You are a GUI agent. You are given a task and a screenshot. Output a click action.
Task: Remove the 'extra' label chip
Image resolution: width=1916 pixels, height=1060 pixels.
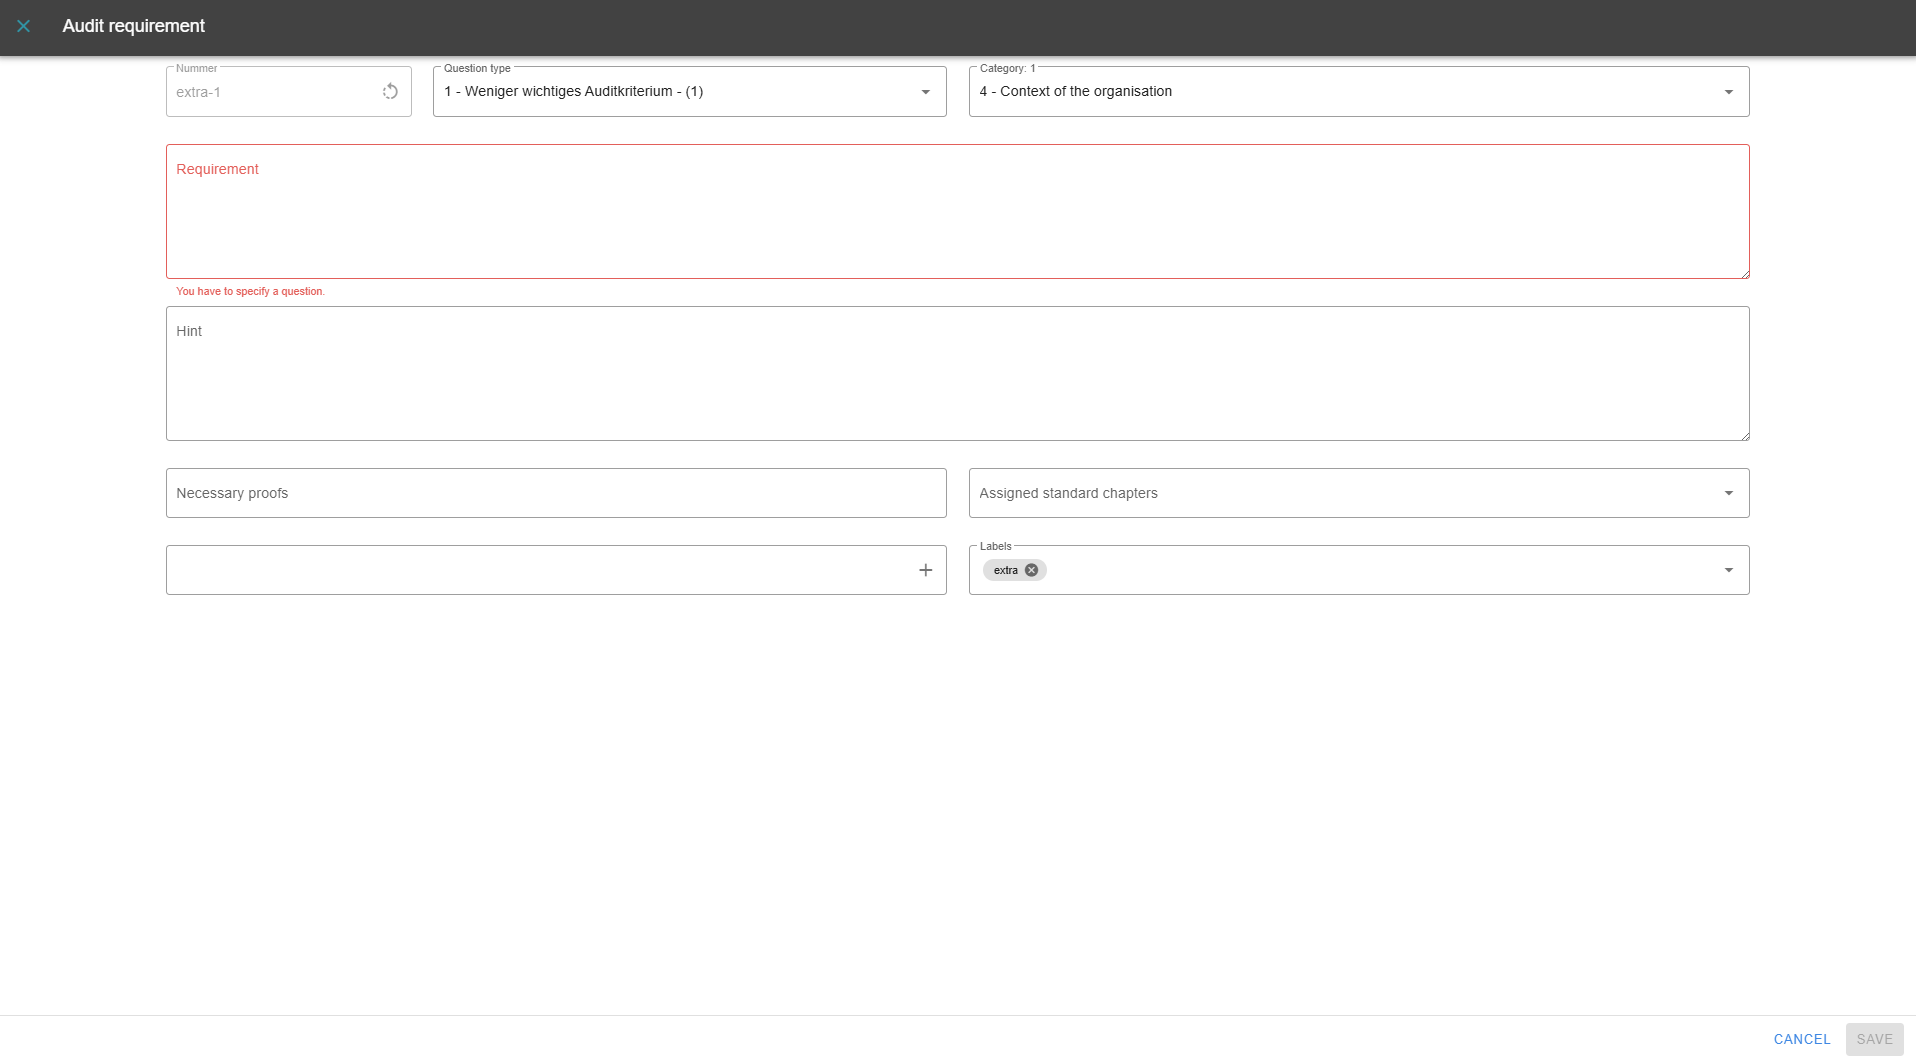click(x=1031, y=570)
